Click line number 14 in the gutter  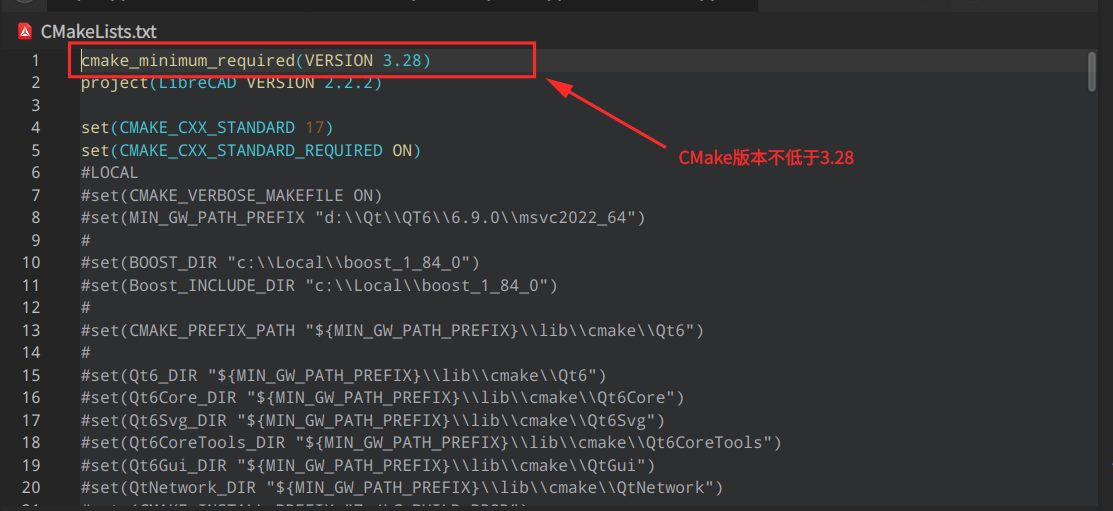point(31,353)
